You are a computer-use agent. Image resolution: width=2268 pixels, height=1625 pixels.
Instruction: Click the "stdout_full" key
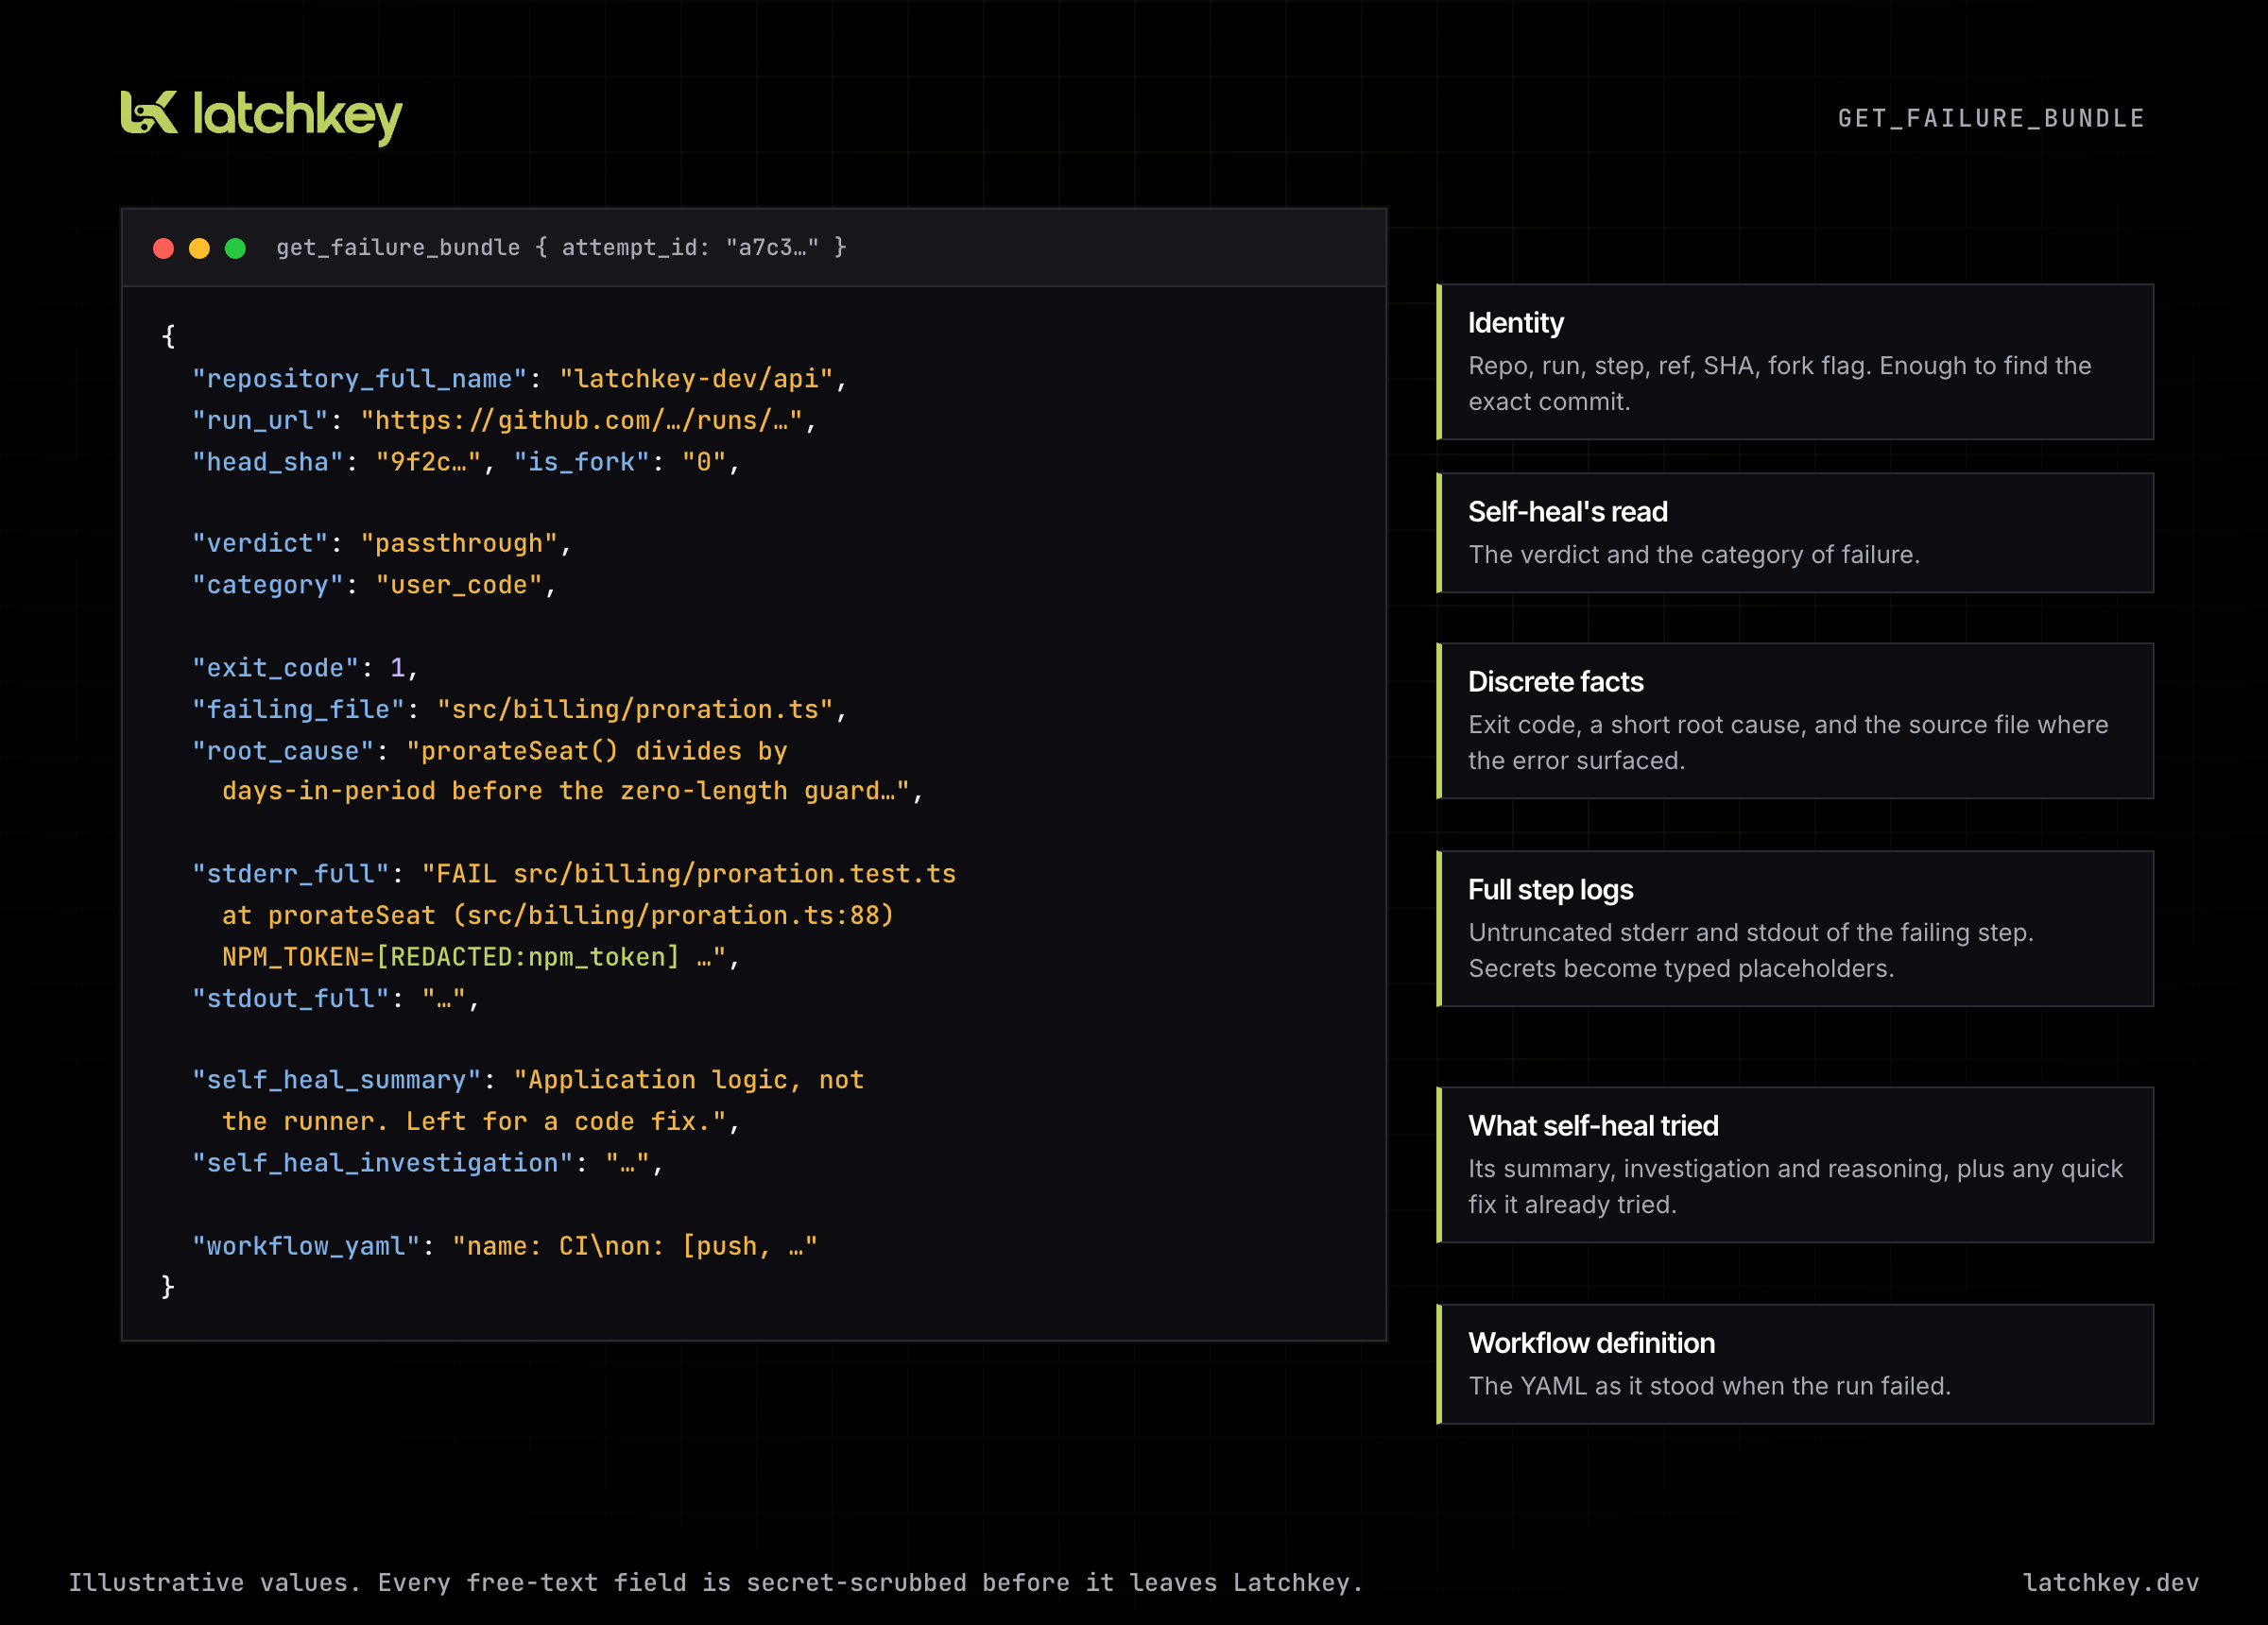coord(290,998)
